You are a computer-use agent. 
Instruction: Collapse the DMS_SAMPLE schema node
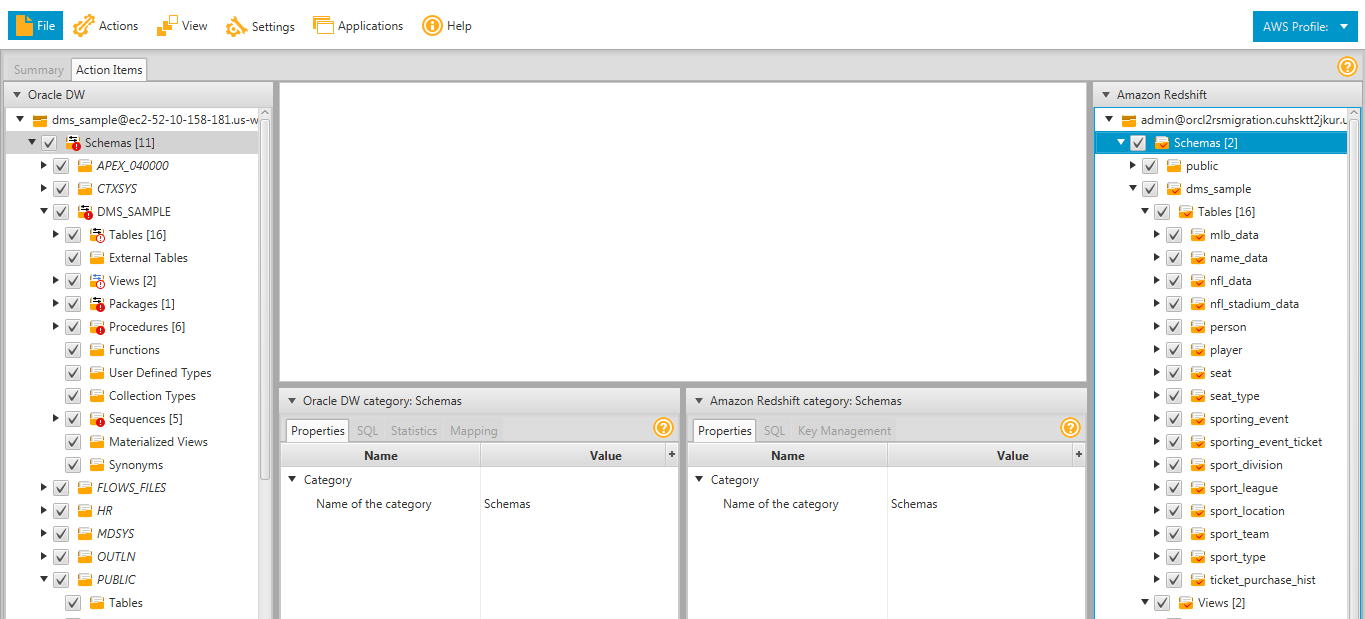coord(44,212)
